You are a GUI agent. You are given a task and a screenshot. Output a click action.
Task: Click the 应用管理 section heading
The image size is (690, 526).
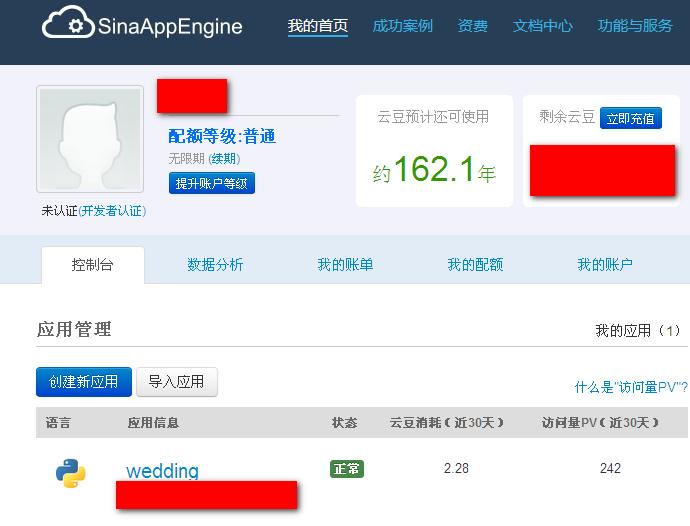[74, 330]
